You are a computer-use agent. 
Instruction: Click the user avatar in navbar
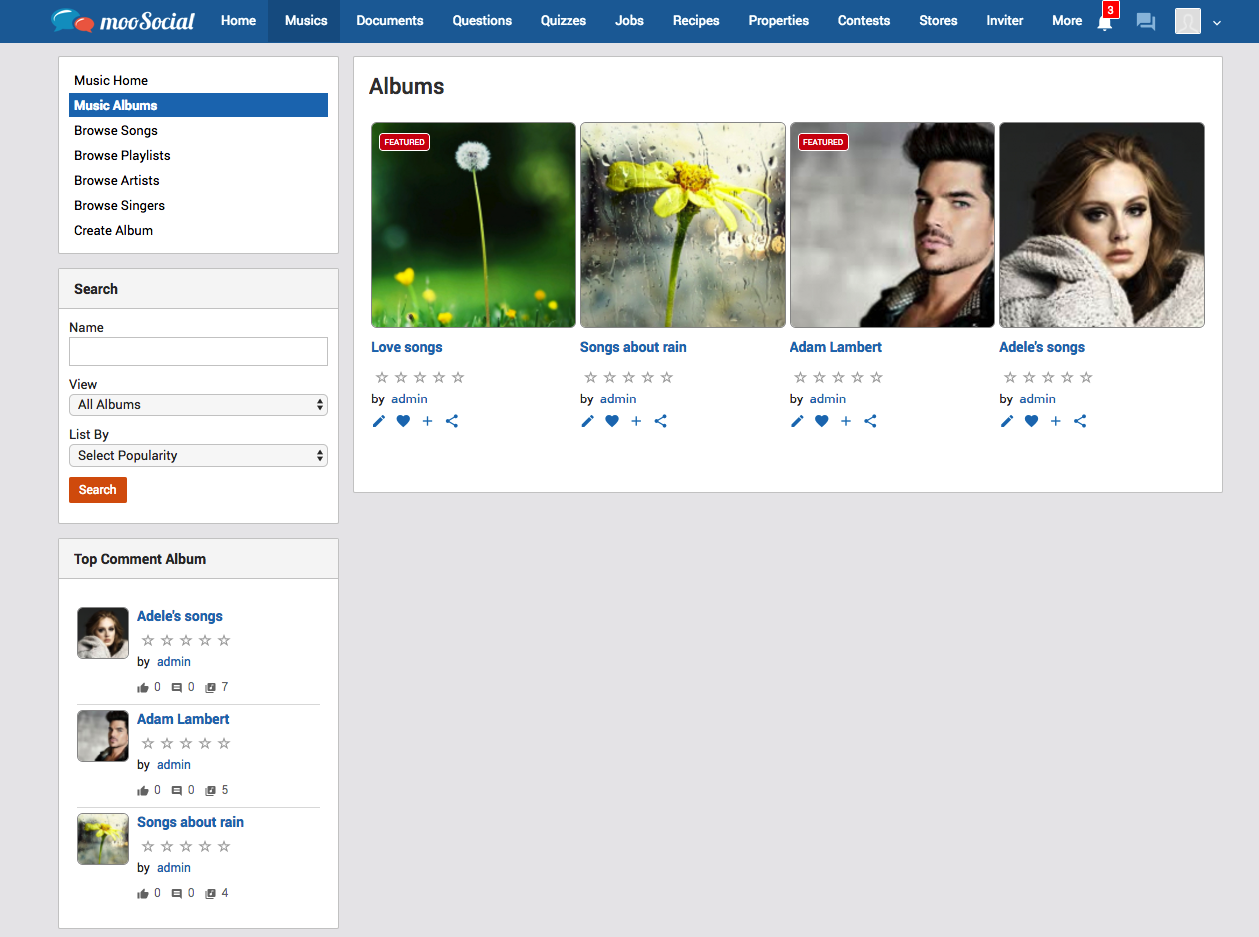point(1188,21)
